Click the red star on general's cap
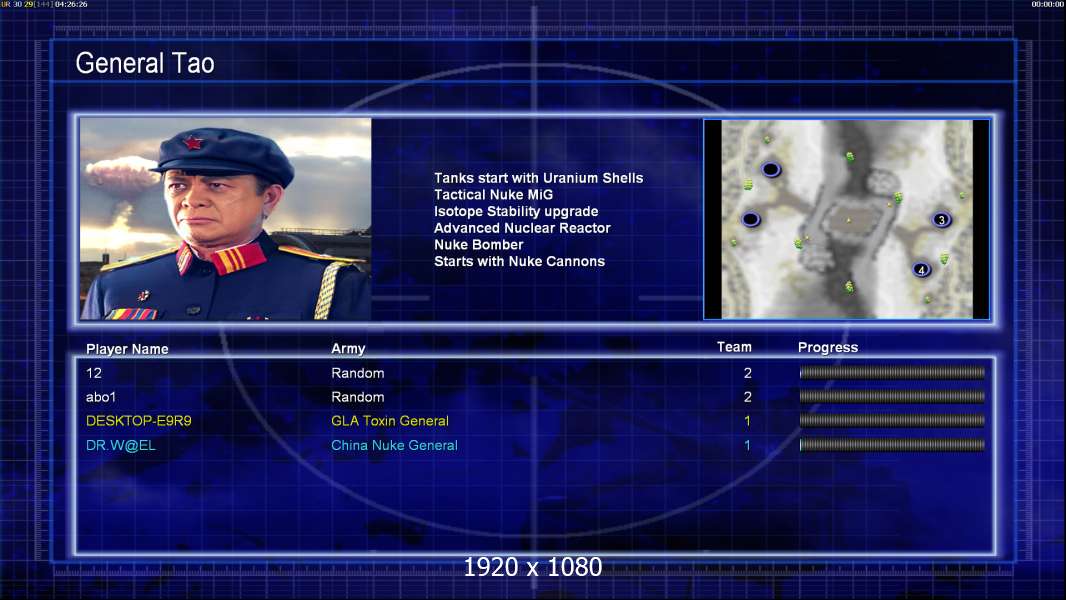This screenshot has height=600, width=1066. coord(192,143)
